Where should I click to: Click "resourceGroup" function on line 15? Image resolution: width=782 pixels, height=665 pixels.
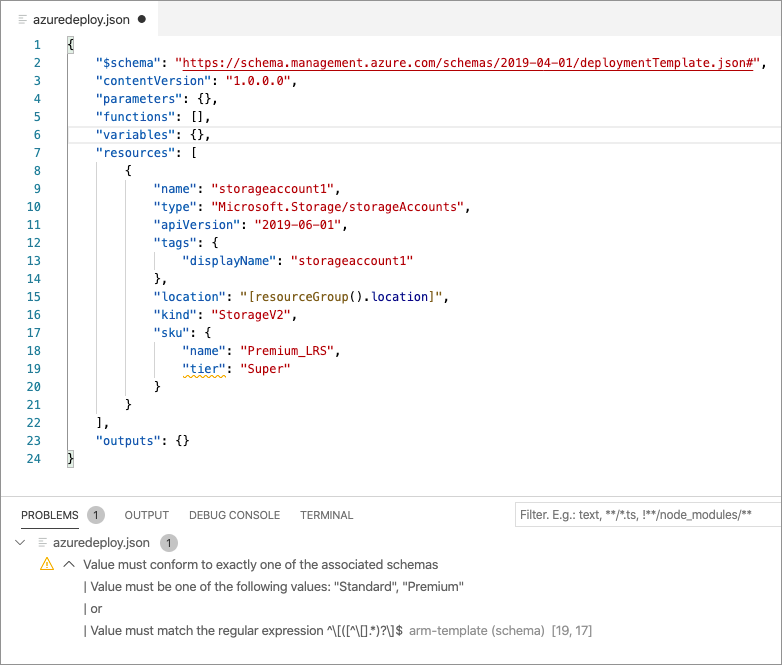click(302, 297)
